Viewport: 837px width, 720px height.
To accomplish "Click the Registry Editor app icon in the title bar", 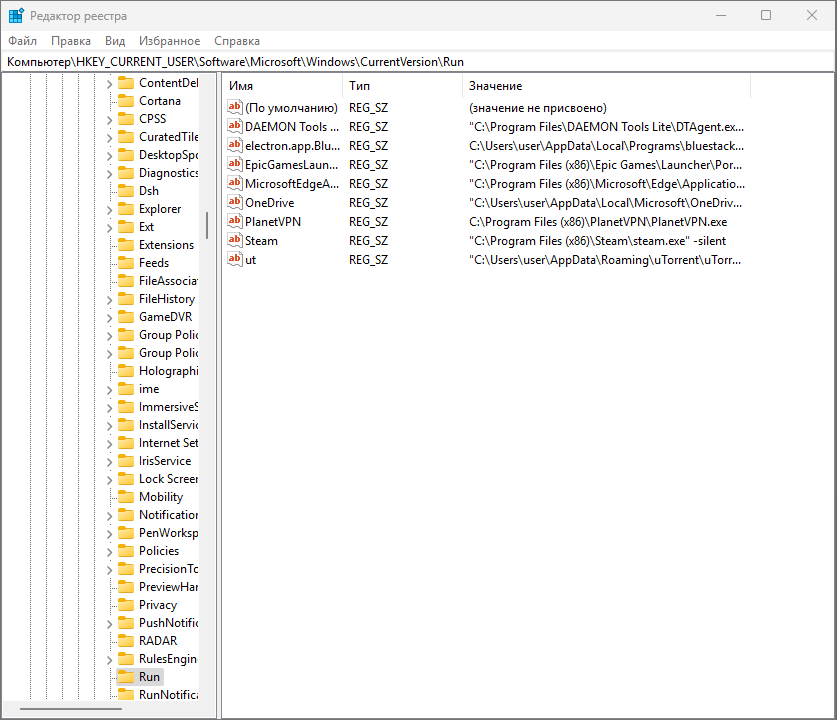I will 16,15.
